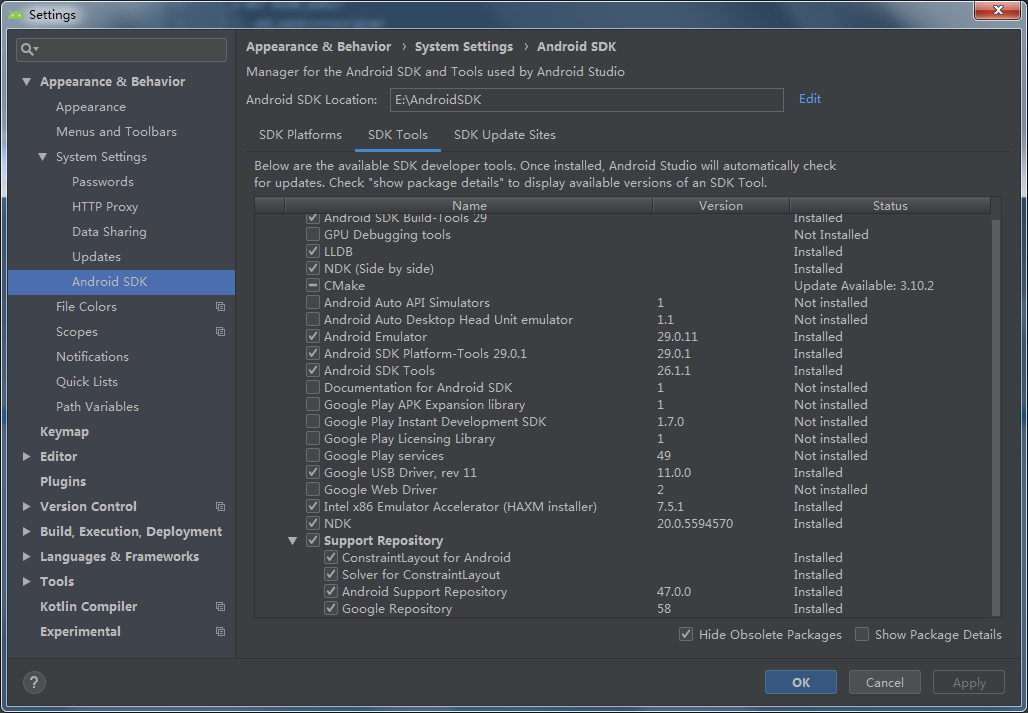Image resolution: width=1028 pixels, height=713 pixels.
Task: Click the Edit link next to SDK location
Action: pyautogui.click(x=809, y=100)
